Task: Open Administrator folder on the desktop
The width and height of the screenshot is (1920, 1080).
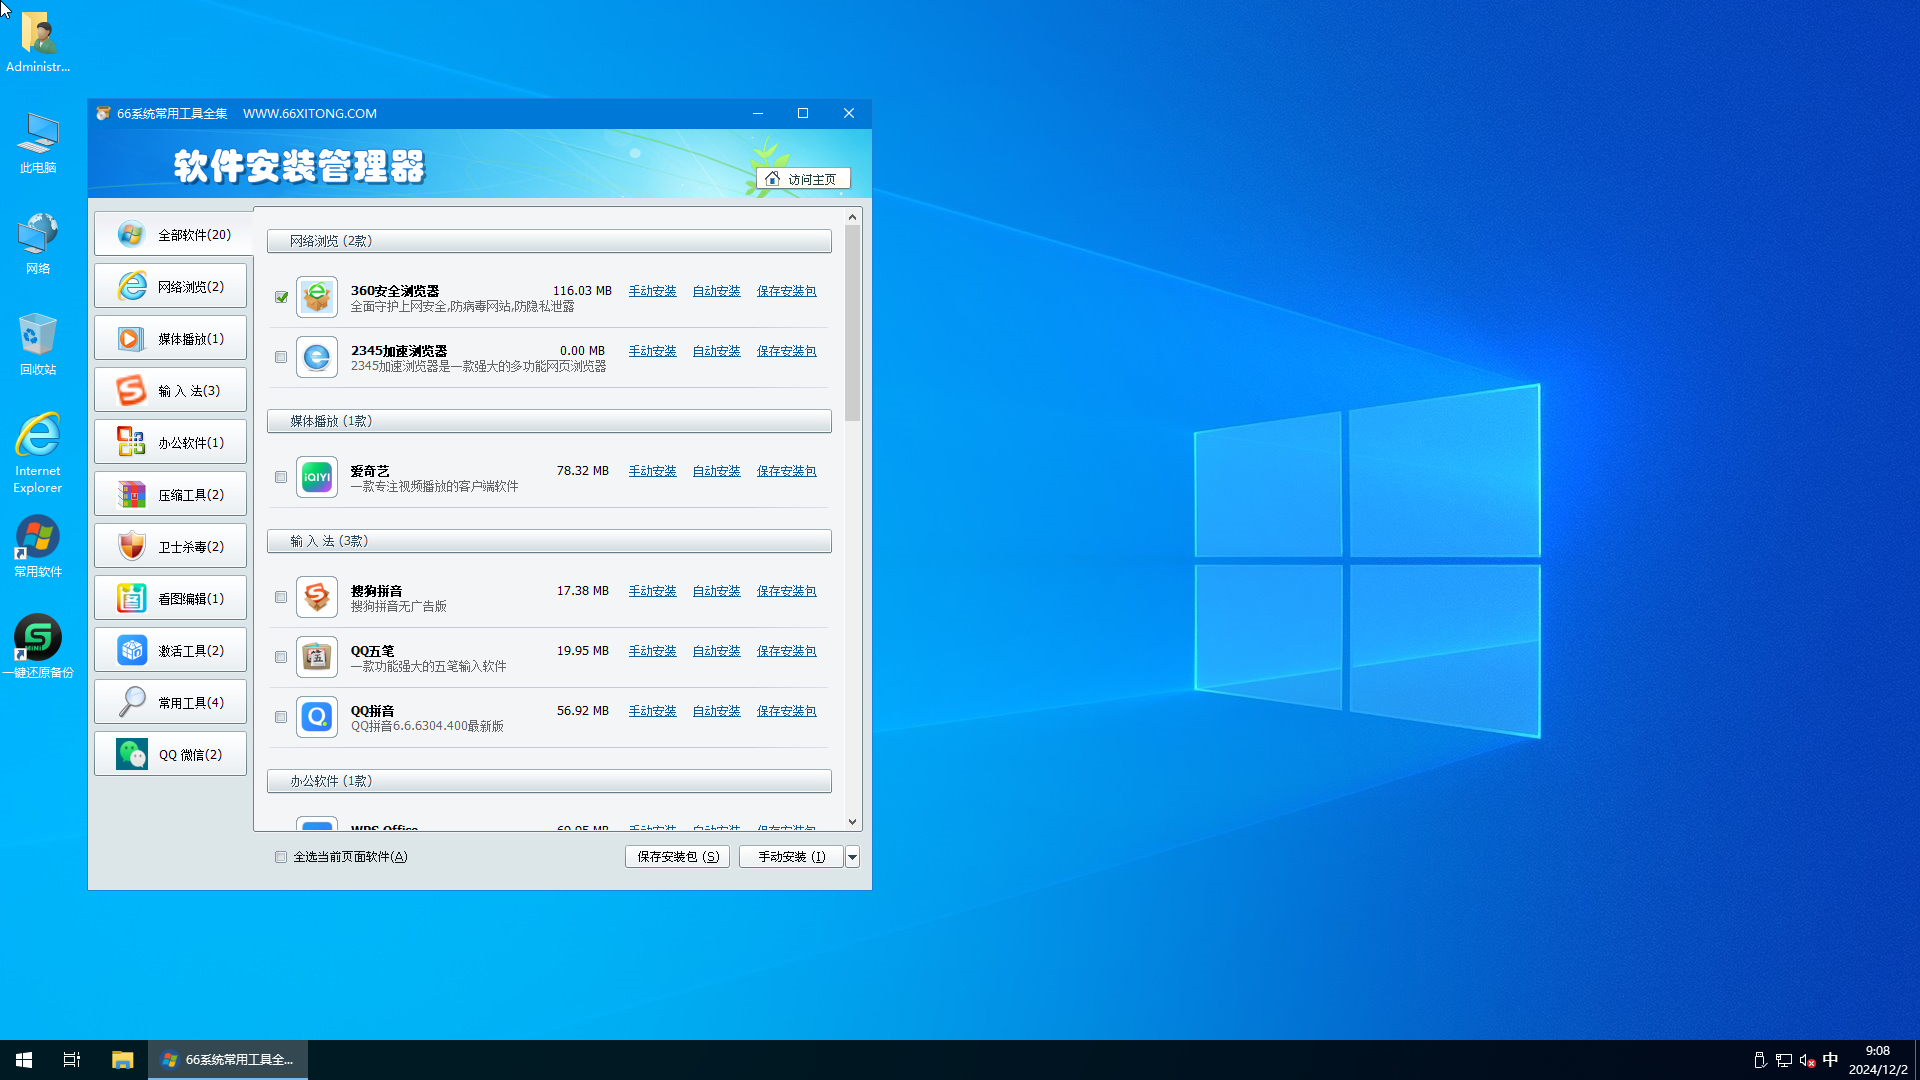Action: (x=38, y=42)
